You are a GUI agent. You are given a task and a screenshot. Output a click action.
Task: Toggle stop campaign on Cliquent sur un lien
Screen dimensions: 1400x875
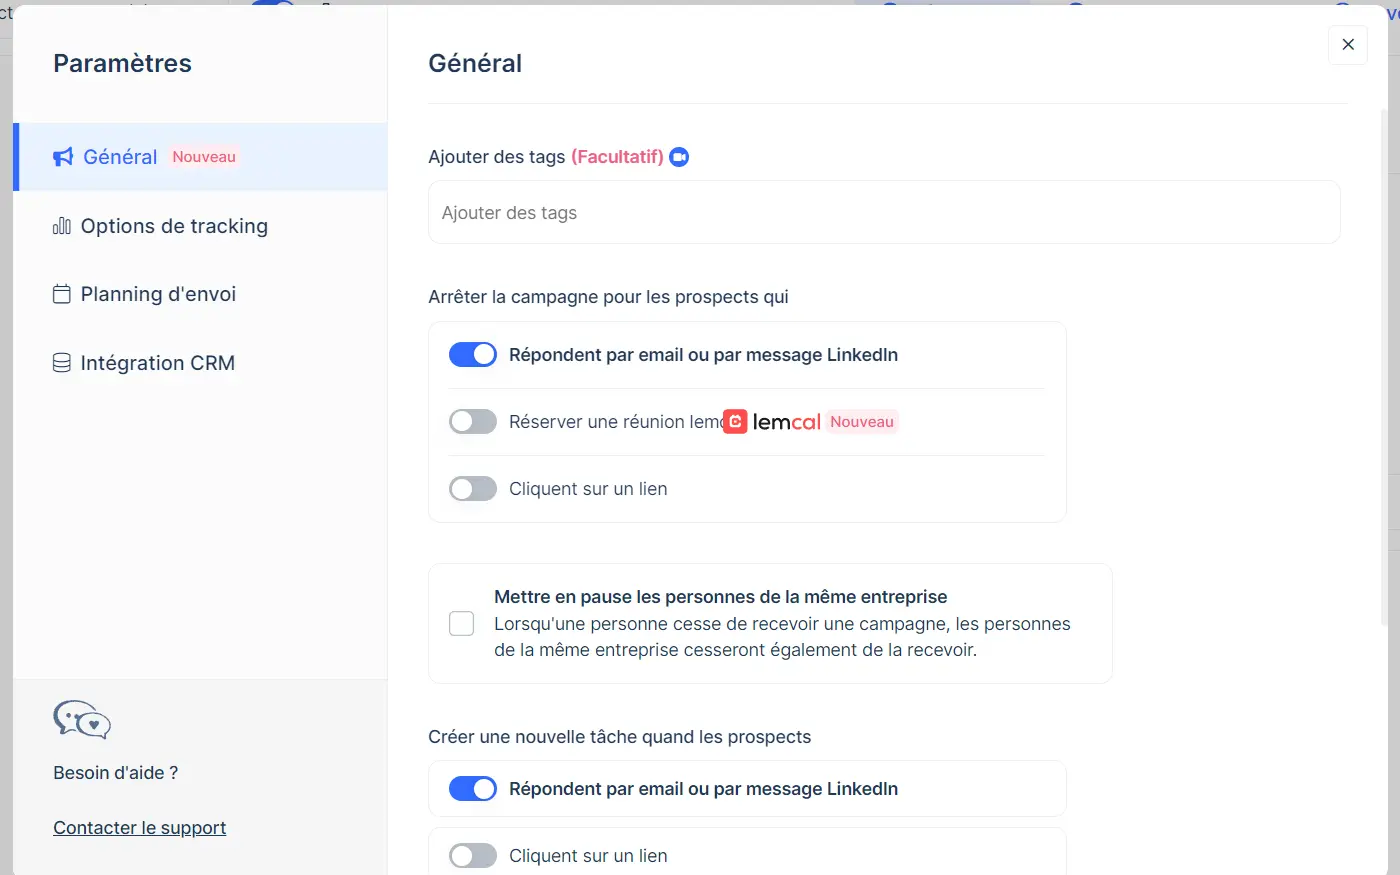coord(473,489)
